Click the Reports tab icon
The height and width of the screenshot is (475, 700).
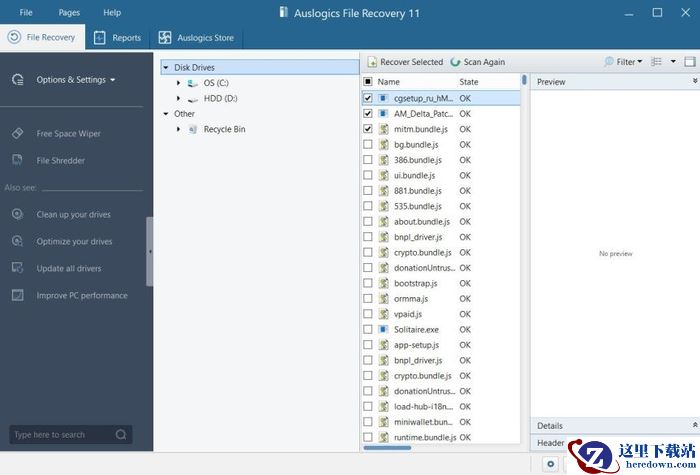click(100, 38)
